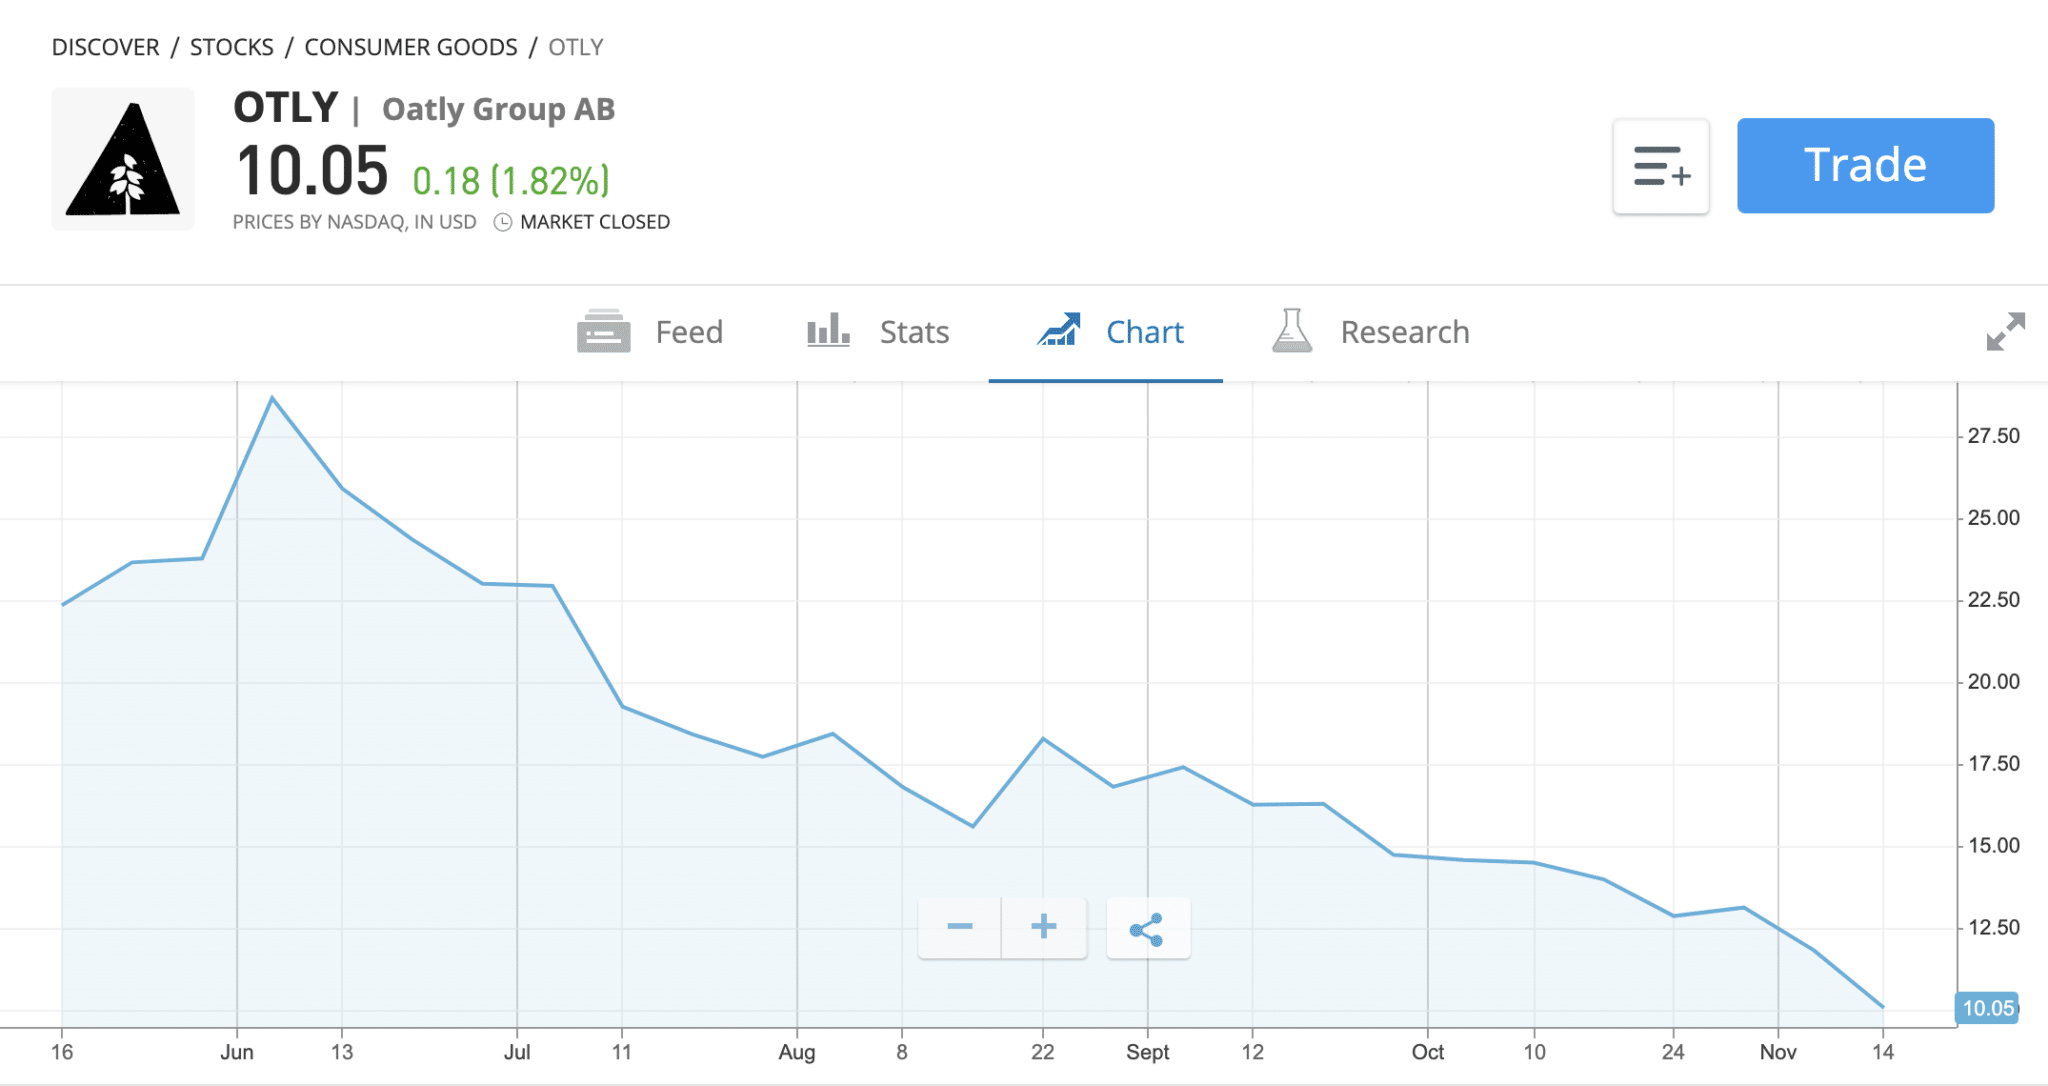Click the Feed newspaper icon

coord(603,331)
